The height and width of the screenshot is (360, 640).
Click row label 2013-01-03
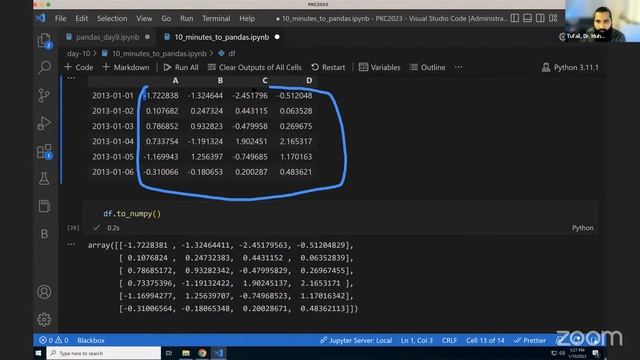coord(113,126)
